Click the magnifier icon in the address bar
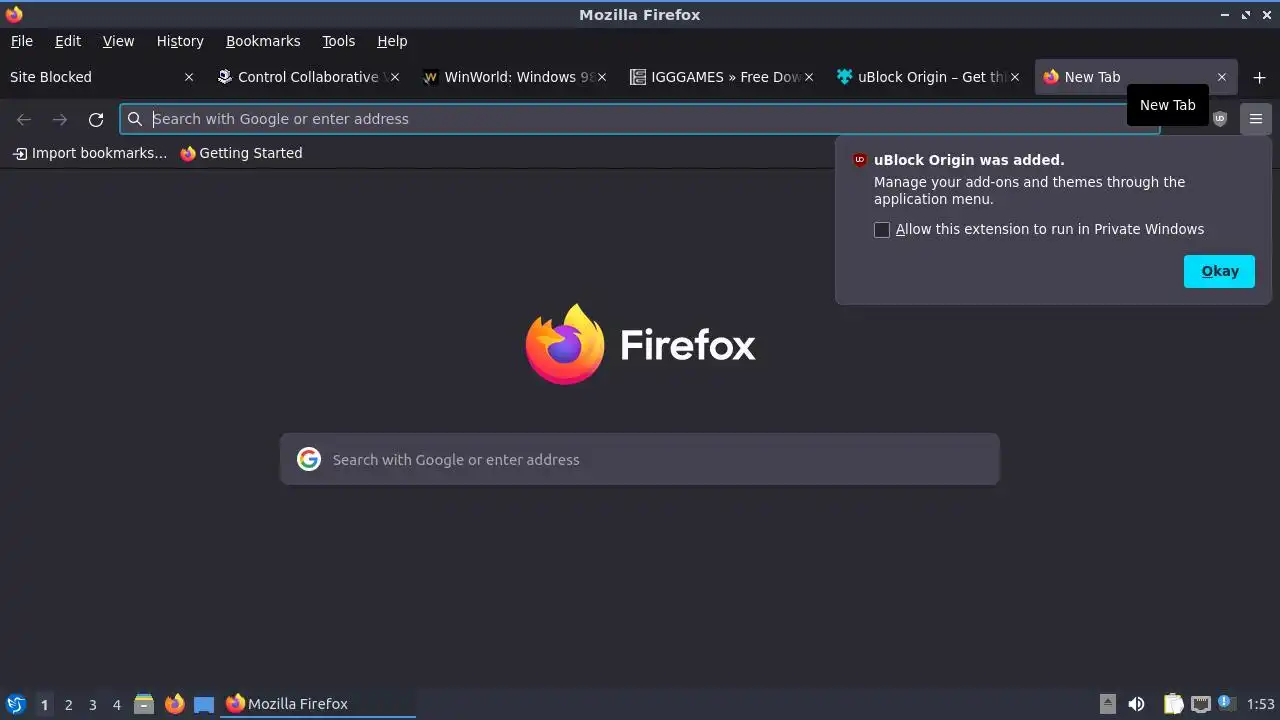Viewport: 1280px width, 720px height. pos(135,119)
